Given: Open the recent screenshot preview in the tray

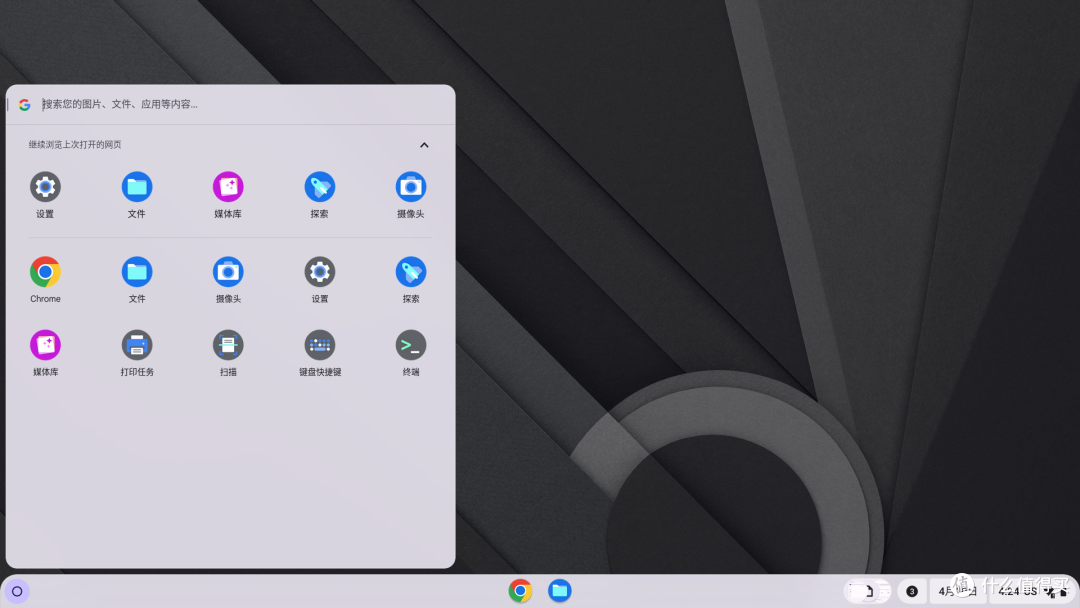Looking at the screenshot, I should [x=868, y=591].
